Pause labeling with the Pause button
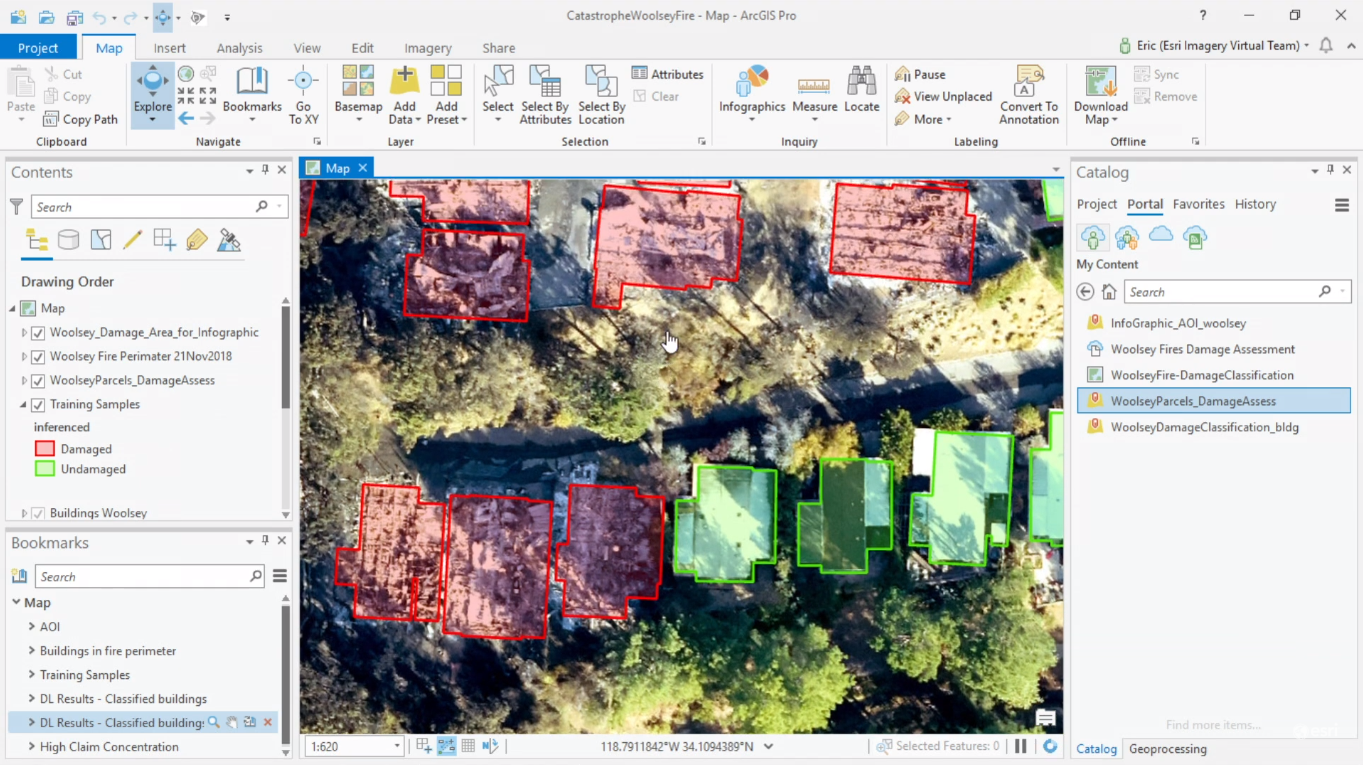This screenshot has width=1363, height=765. [x=920, y=74]
